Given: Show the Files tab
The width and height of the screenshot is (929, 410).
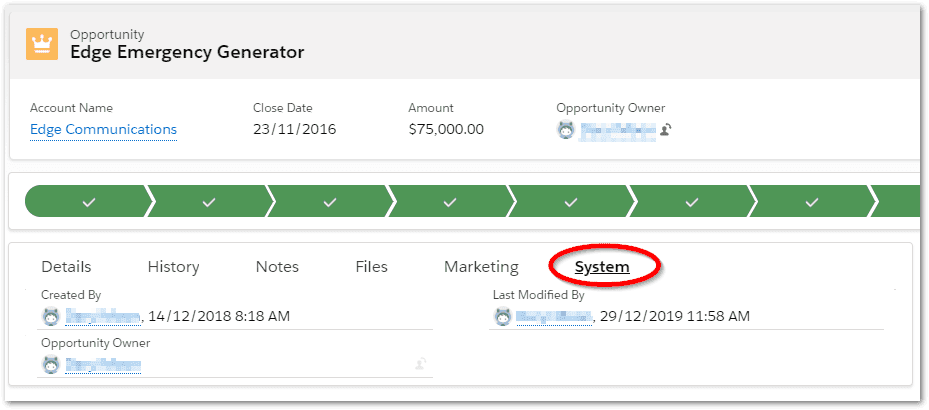Looking at the screenshot, I should pyautogui.click(x=371, y=267).
